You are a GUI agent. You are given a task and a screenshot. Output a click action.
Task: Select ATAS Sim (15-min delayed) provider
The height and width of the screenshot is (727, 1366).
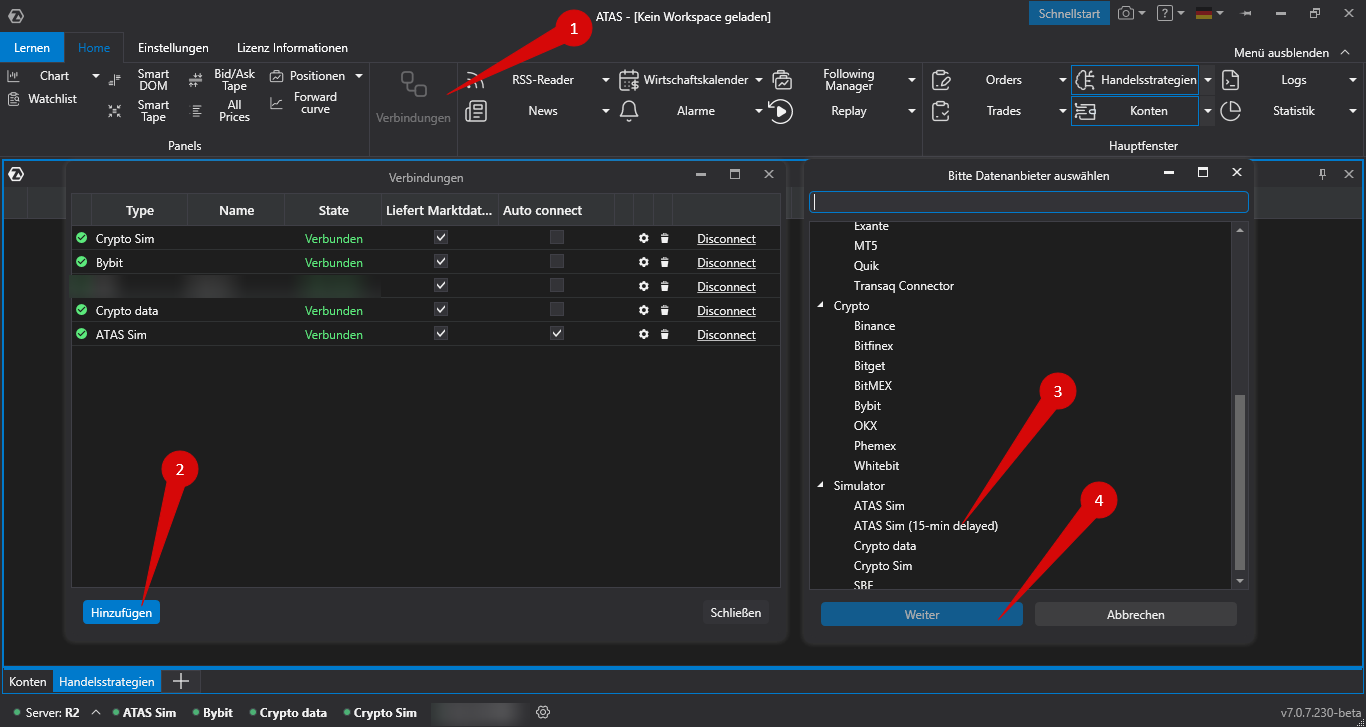pos(926,526)
